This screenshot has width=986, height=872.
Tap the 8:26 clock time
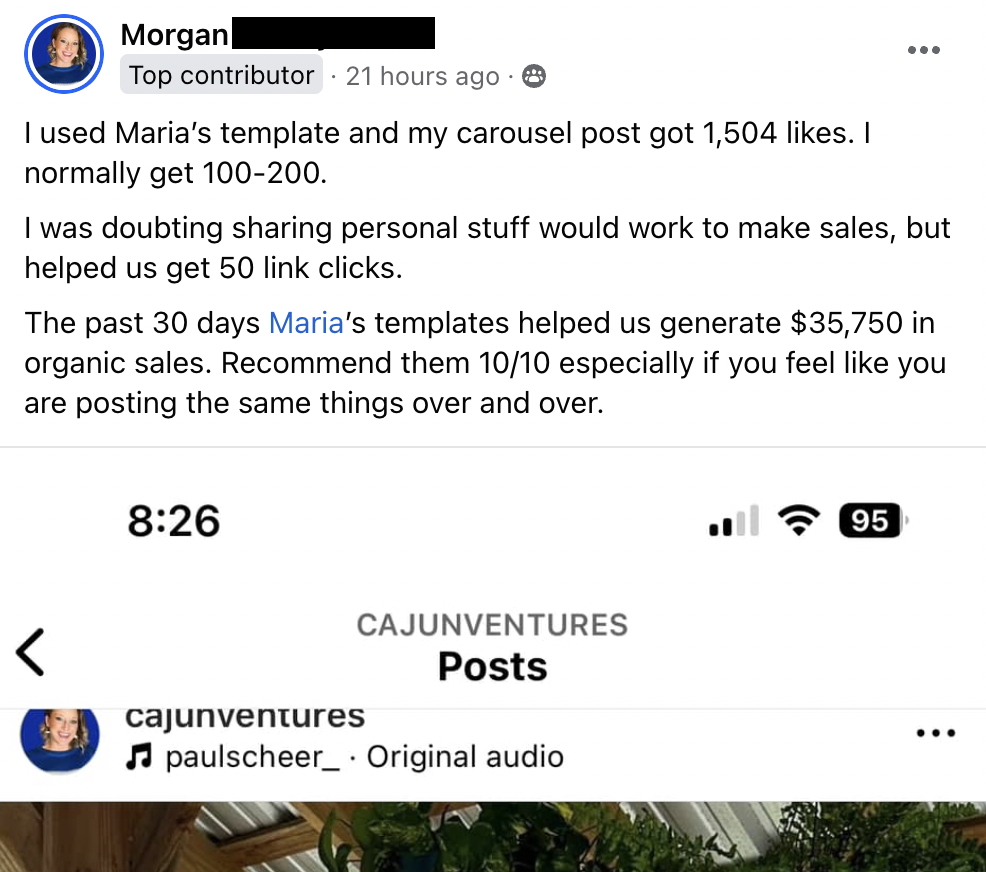pos(173,521)
